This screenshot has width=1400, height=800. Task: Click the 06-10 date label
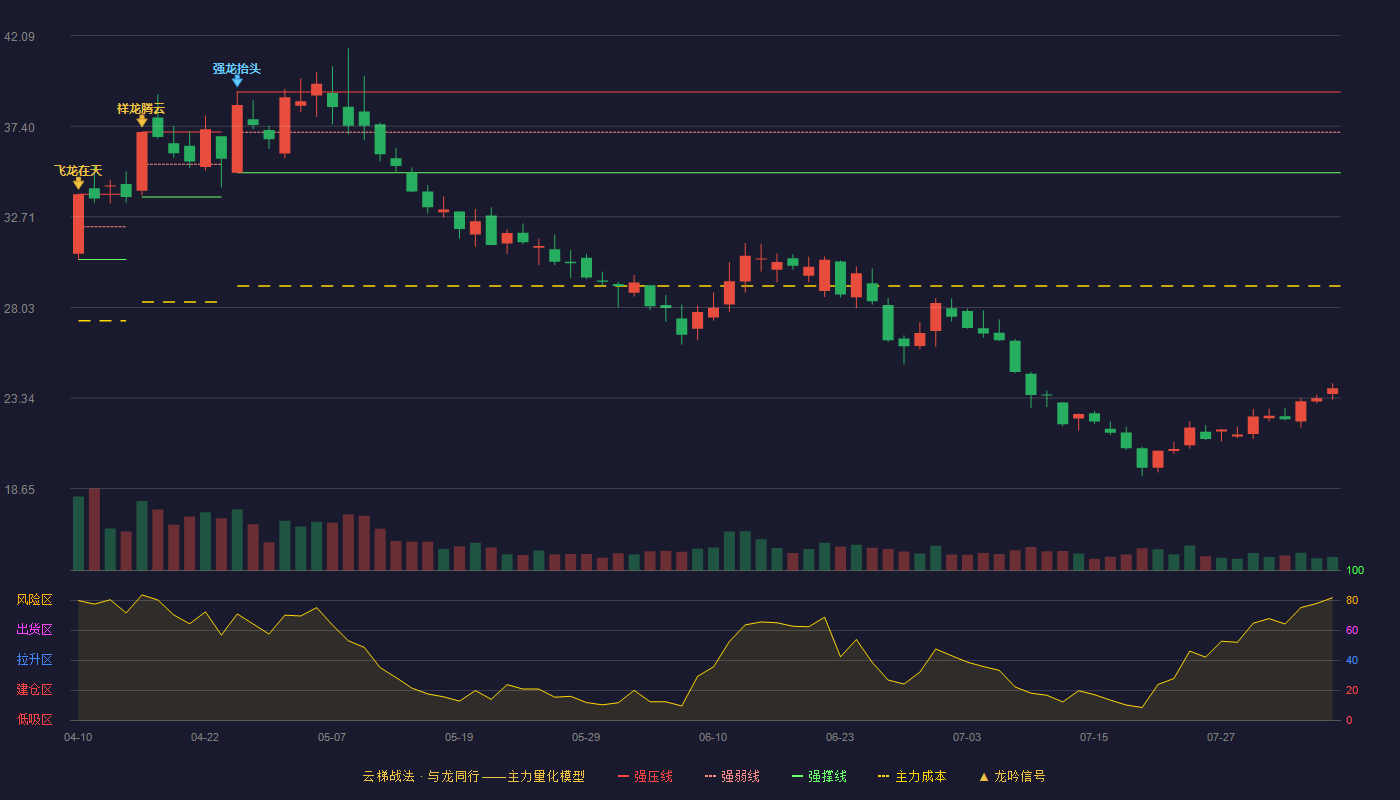713,737
